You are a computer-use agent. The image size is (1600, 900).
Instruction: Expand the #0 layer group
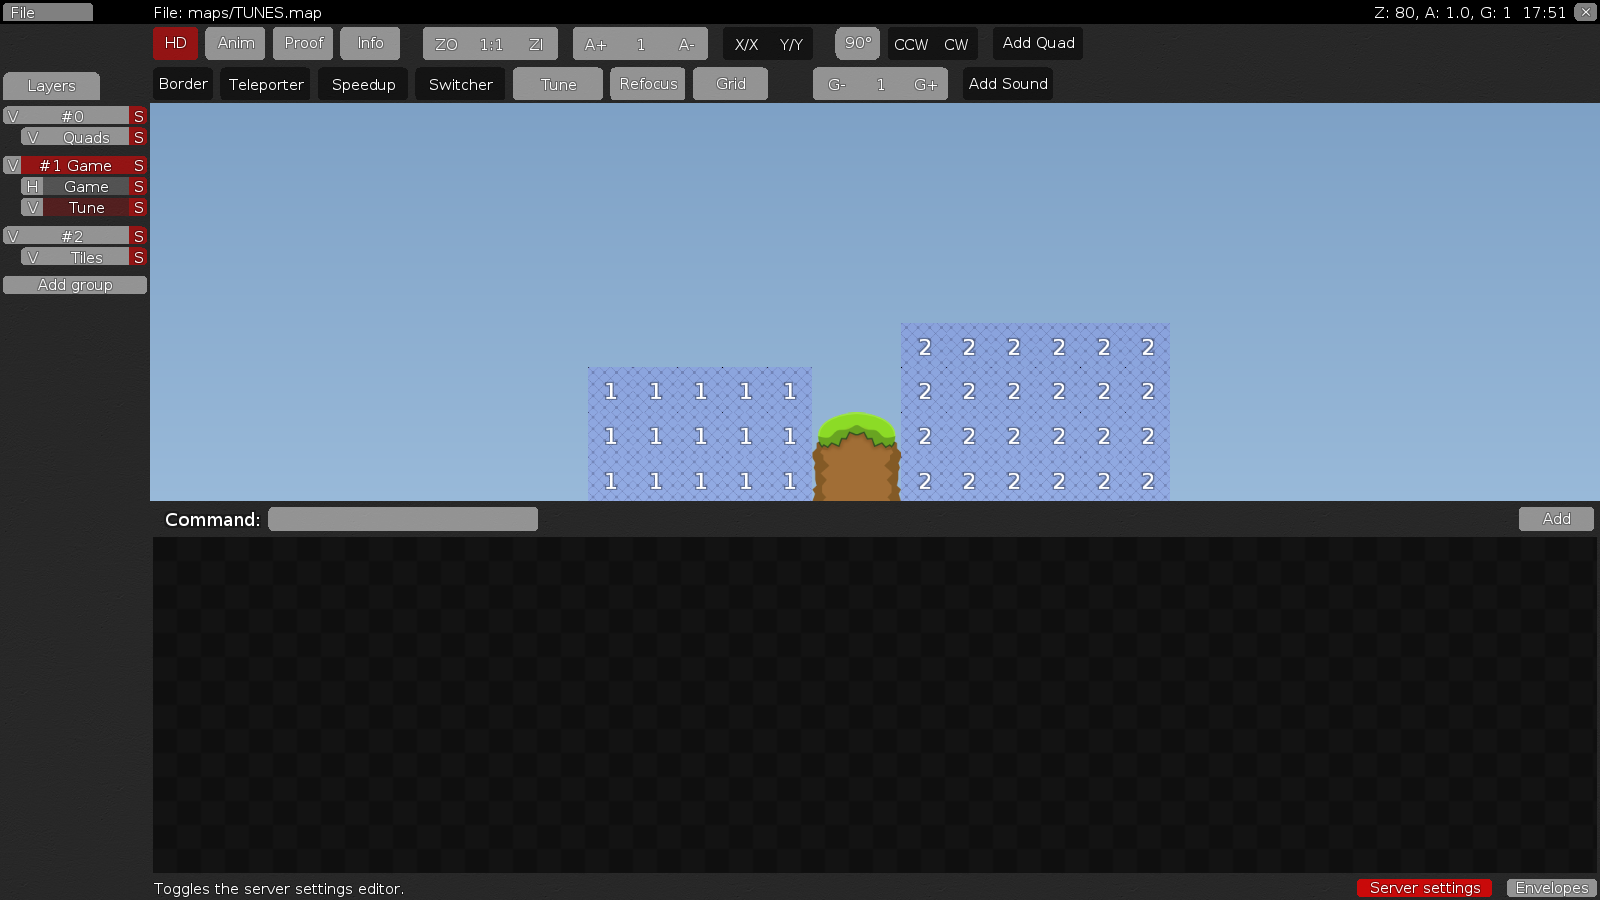(x=70, y=116)
